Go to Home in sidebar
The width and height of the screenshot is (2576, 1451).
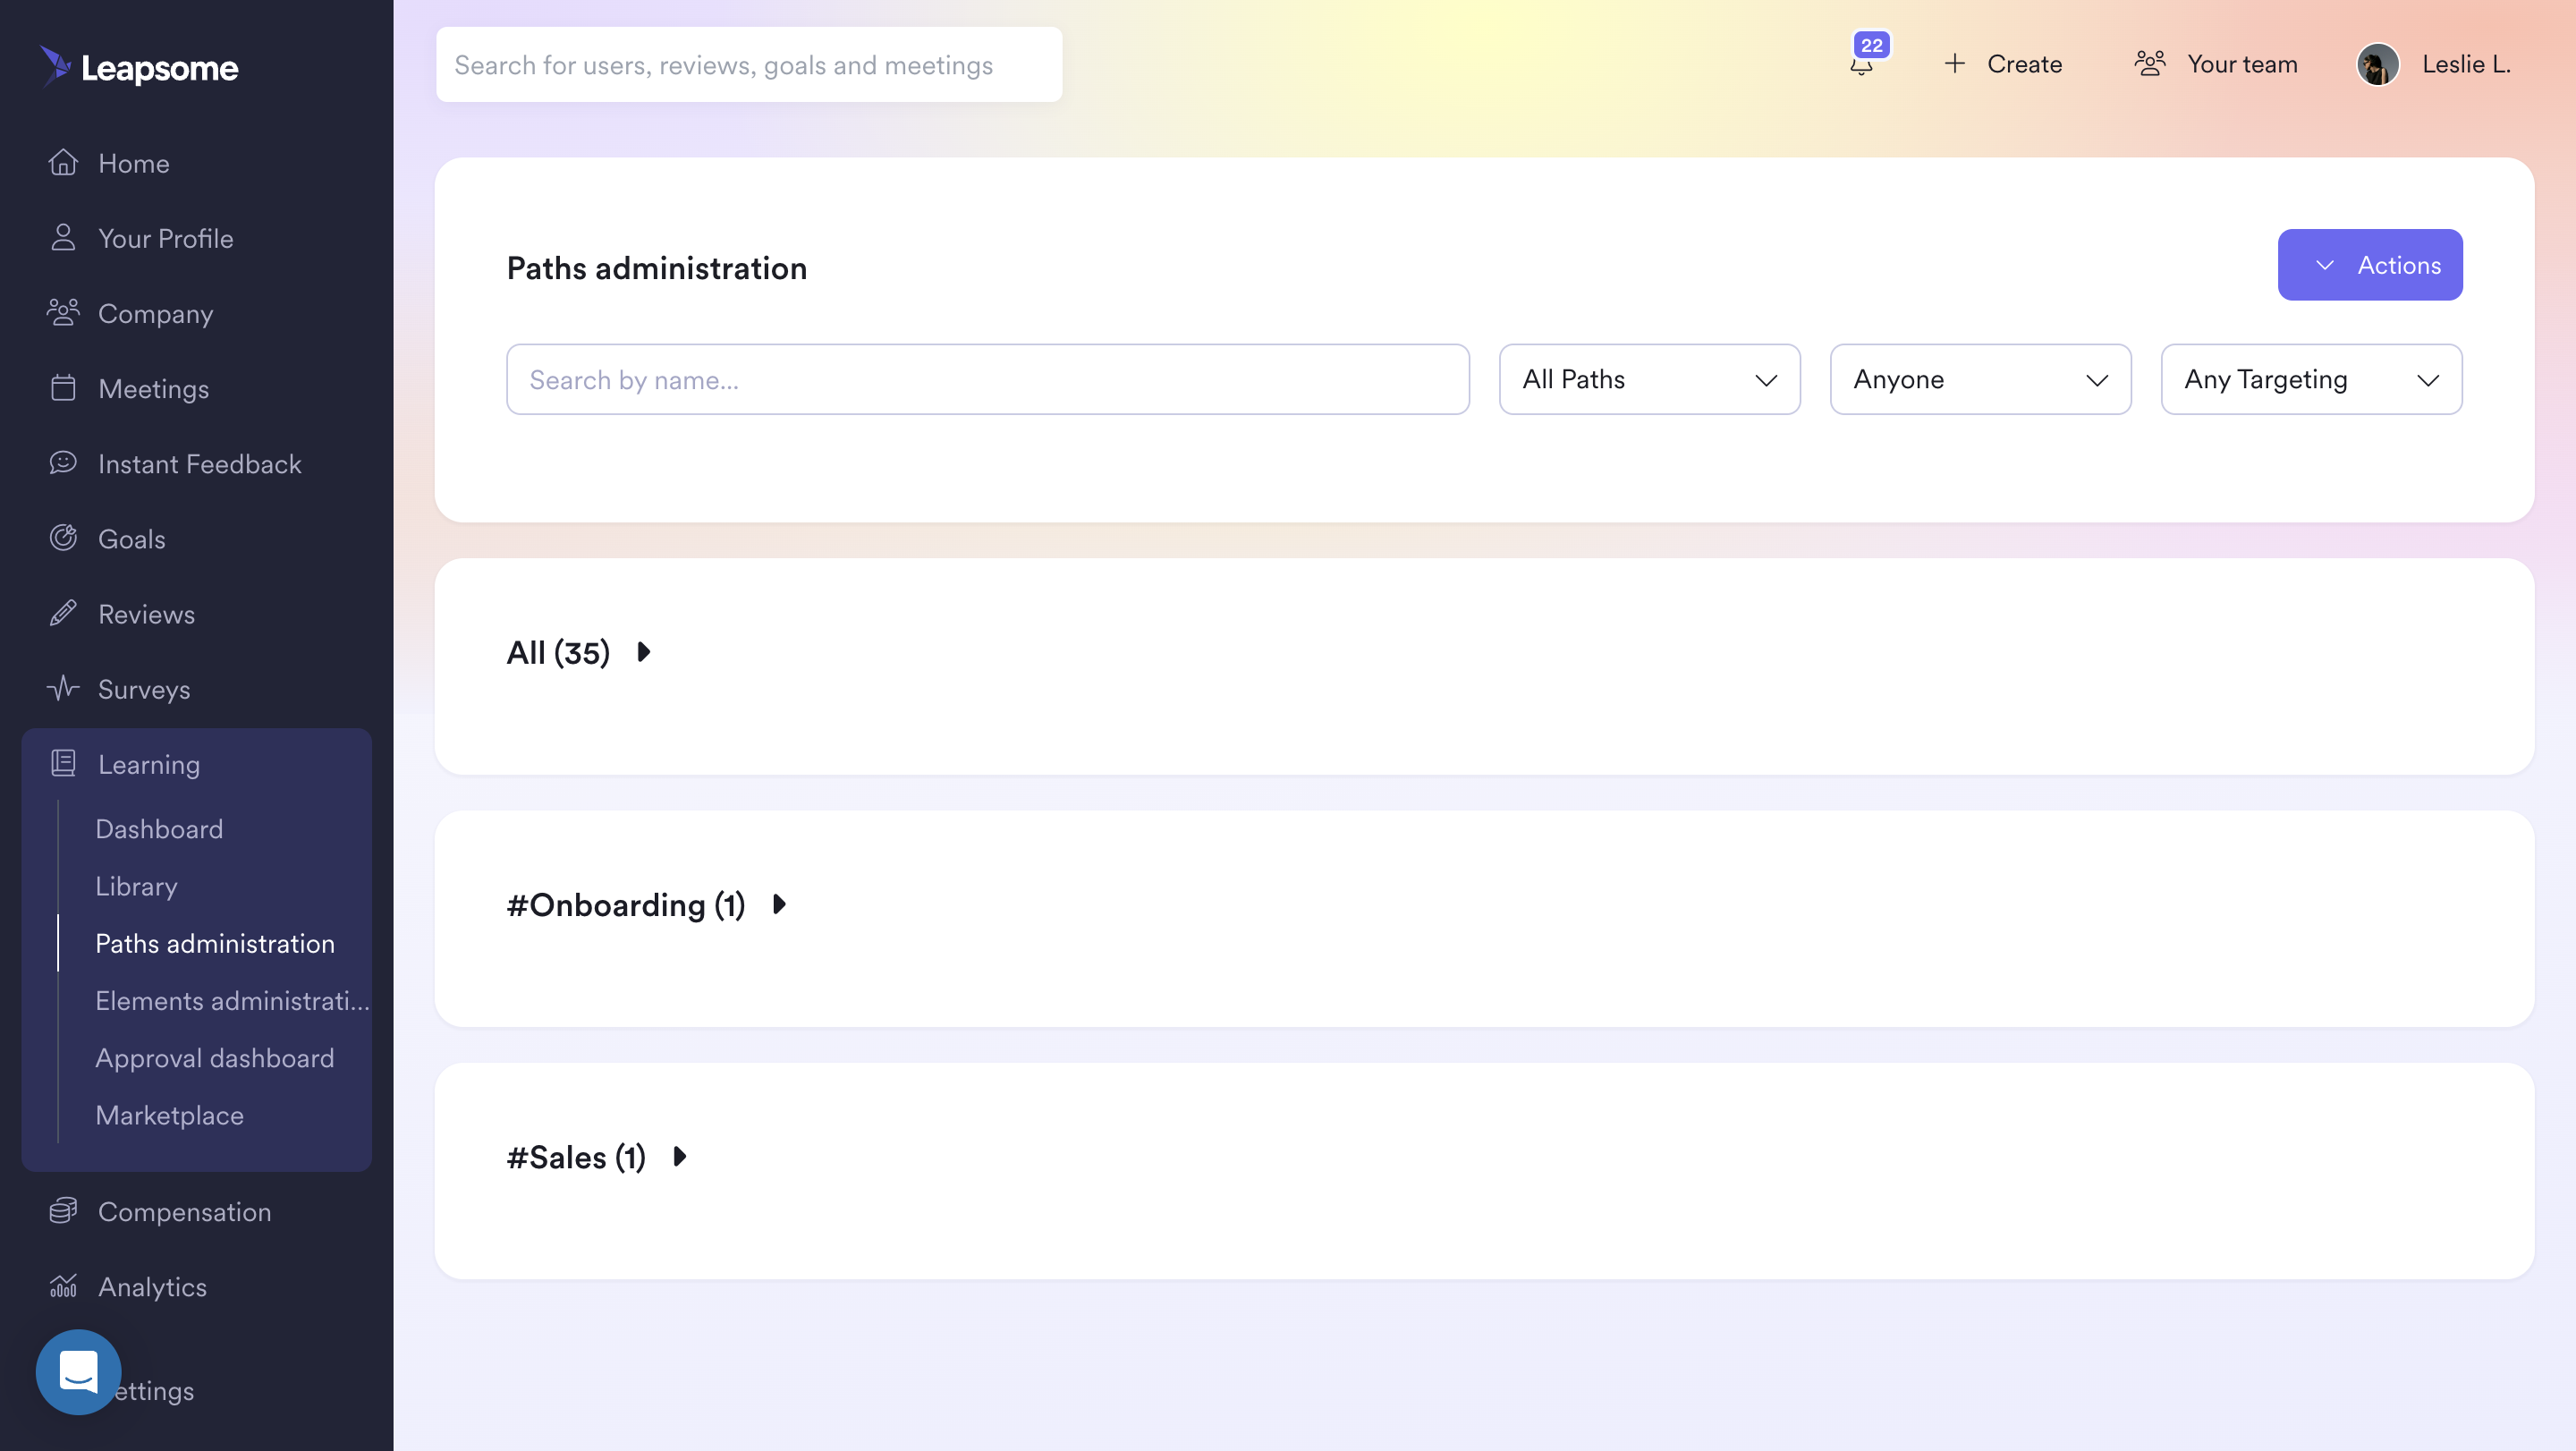click(134, 163)
